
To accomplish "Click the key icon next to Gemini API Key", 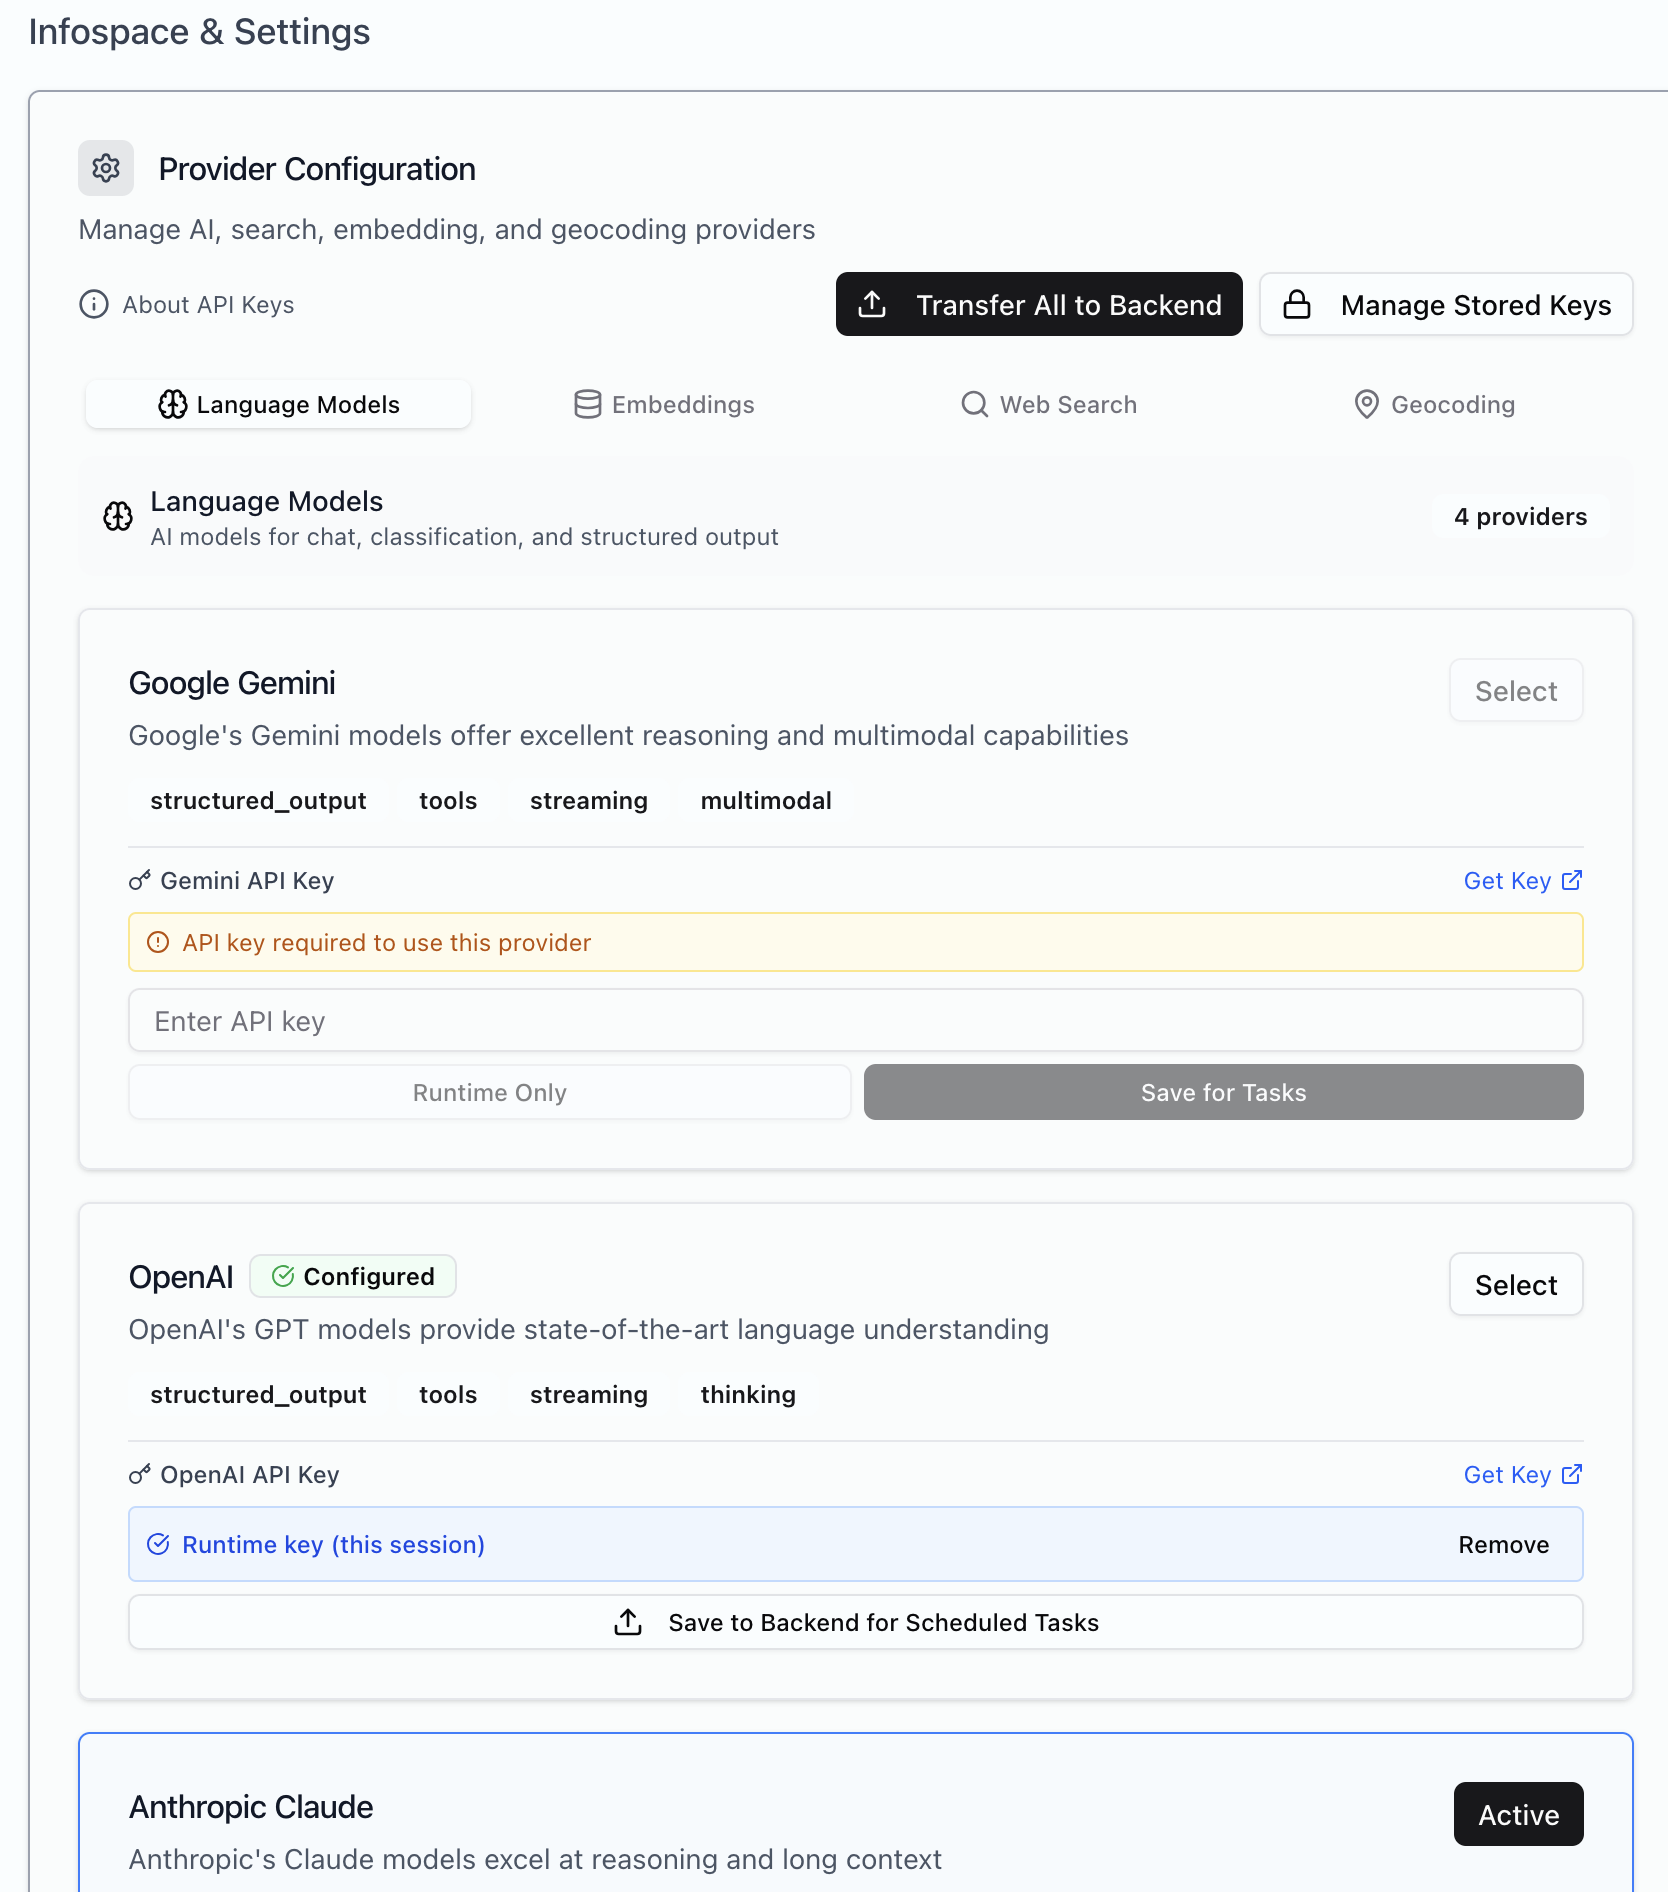I will coord(140,880).
